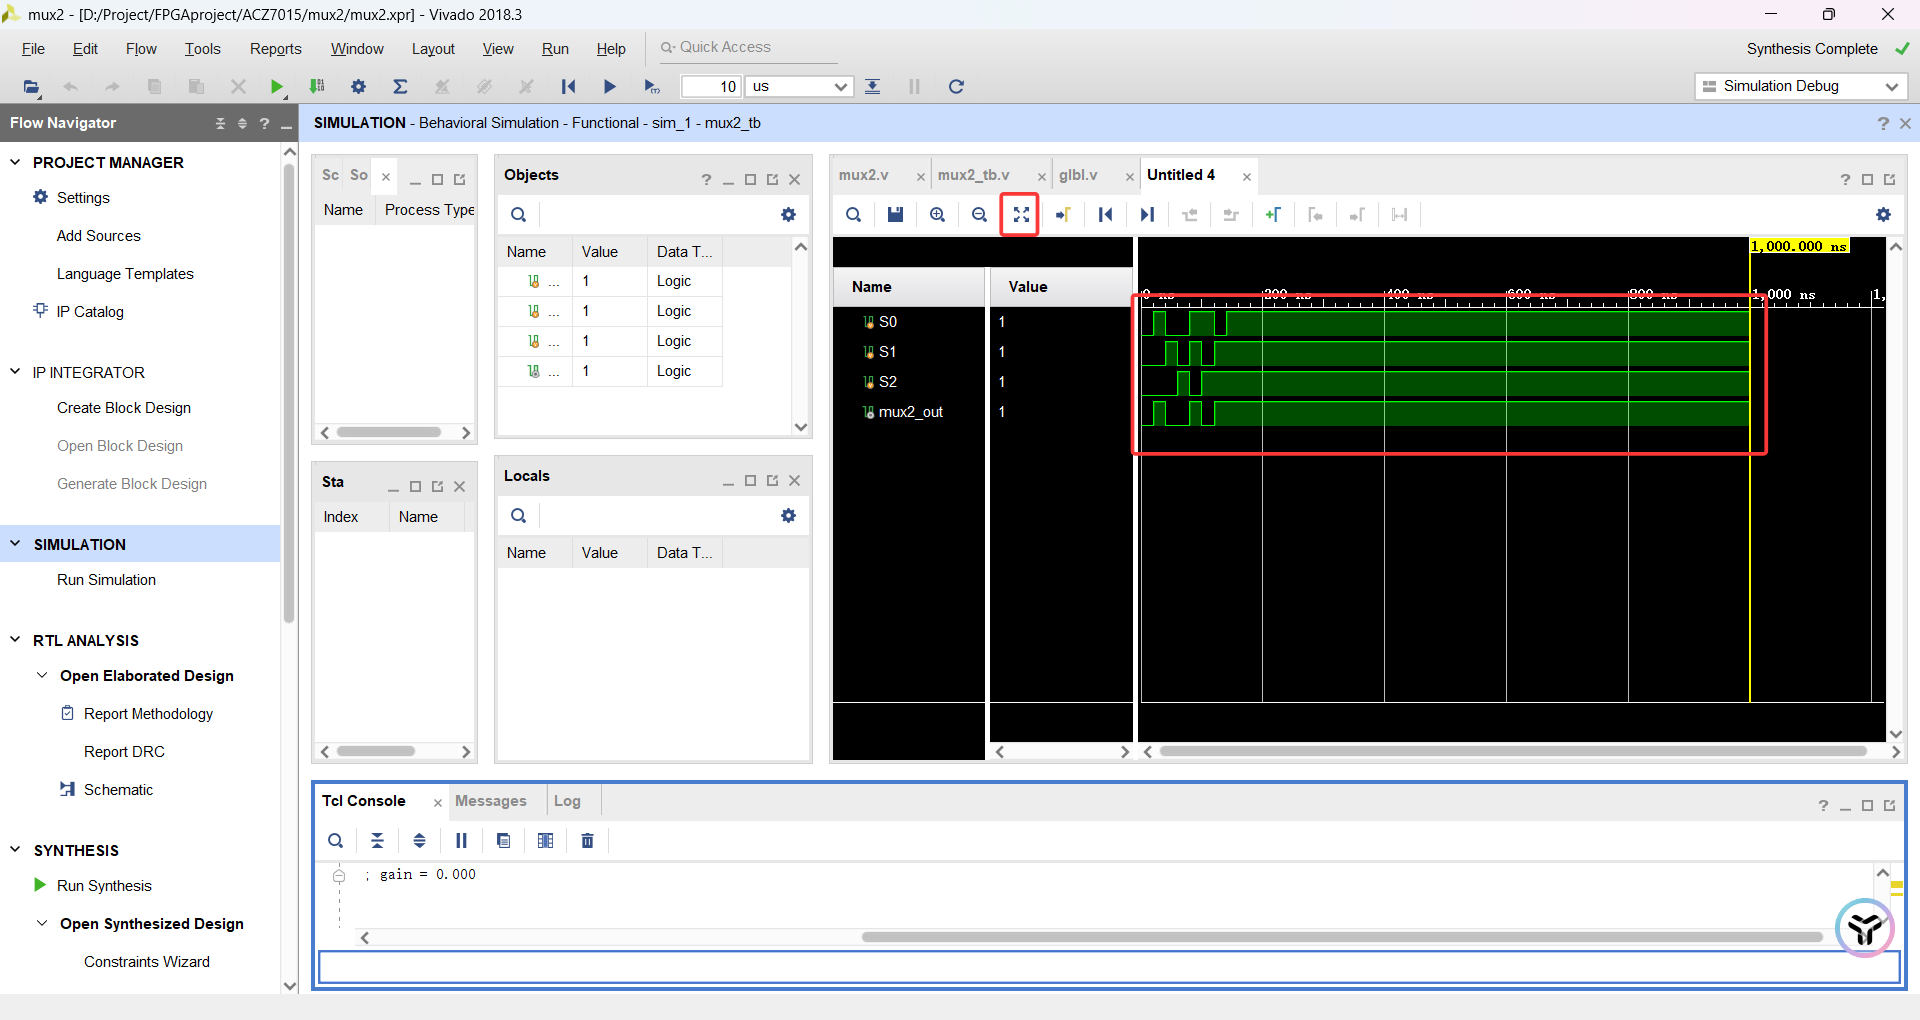Screen dimensions: 1920x1020
Task: Close the Untitled 4 waveform tab
Action: 1247,177
